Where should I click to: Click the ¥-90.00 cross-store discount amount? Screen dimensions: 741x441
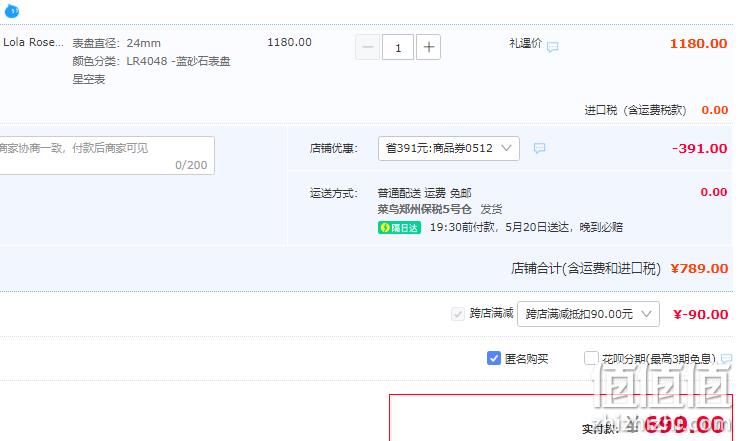700,314
